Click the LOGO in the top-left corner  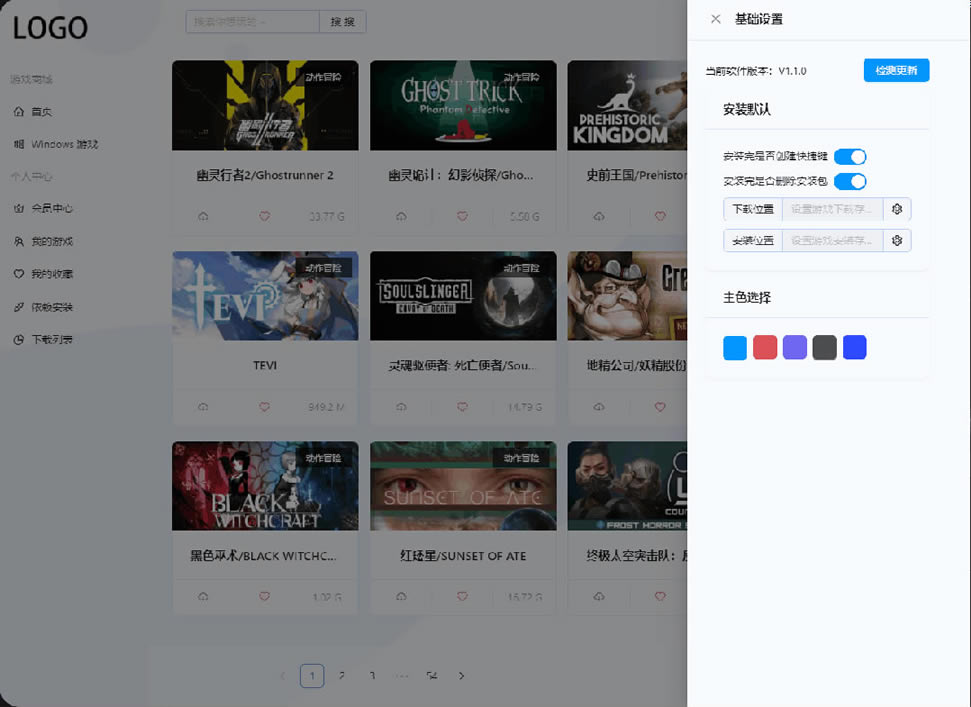tap(50, 28)
